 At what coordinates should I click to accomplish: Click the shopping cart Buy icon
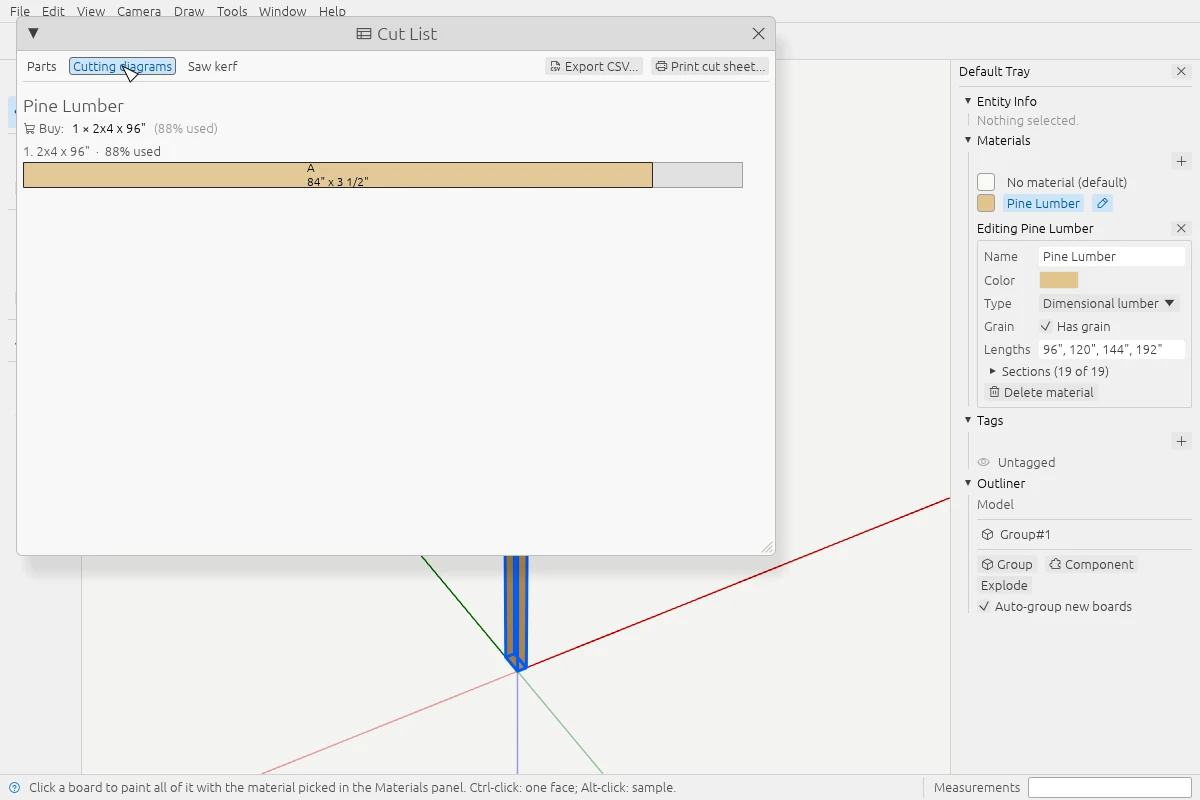point(29,128)
